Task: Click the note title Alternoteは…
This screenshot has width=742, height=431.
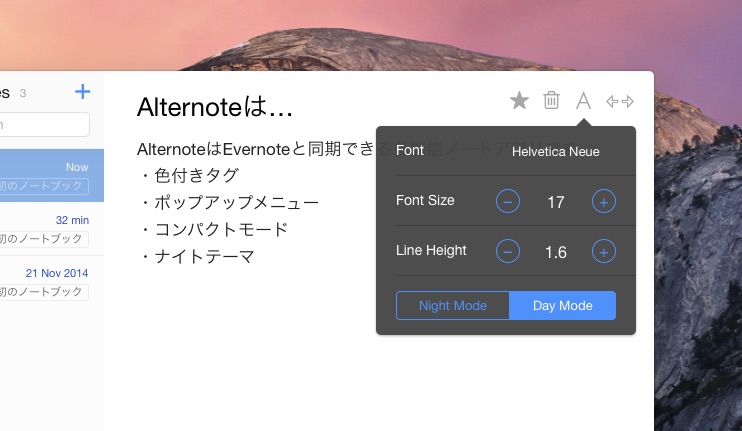Action: point(215,107)
